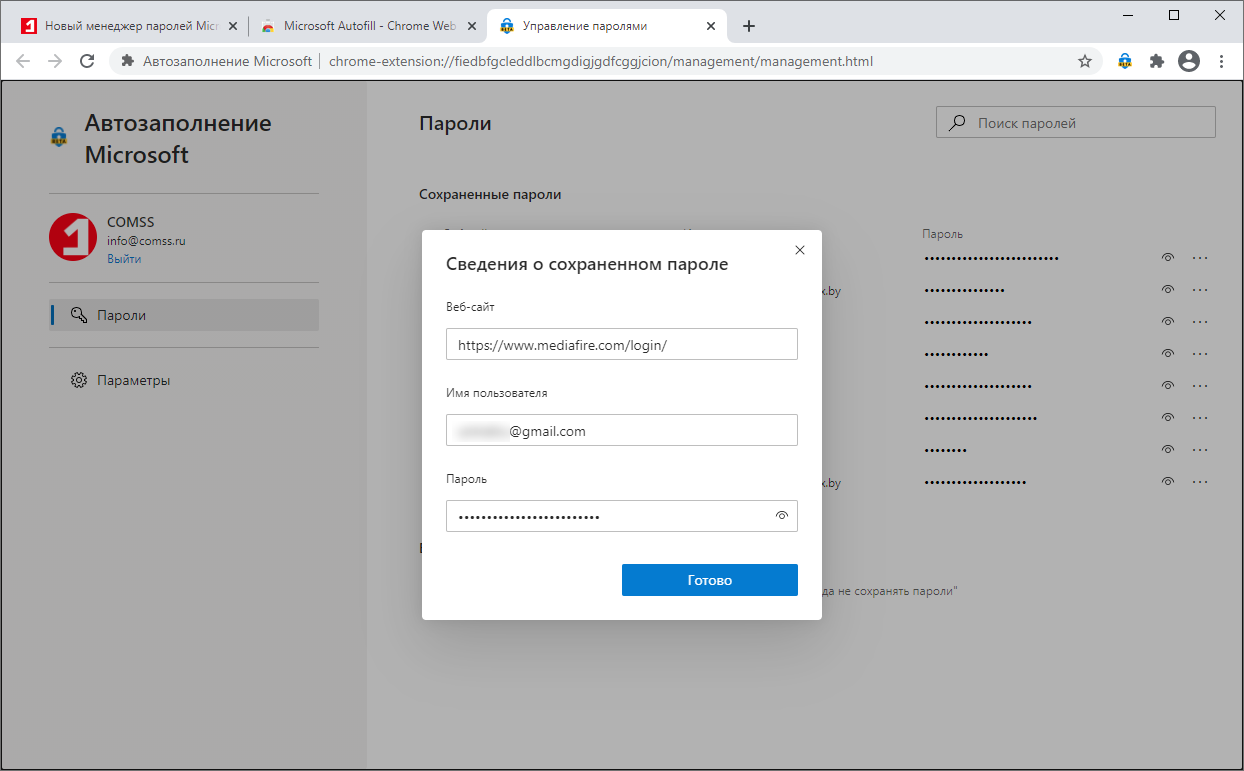Open the Chrome extensions puzzle icon

1157,61
